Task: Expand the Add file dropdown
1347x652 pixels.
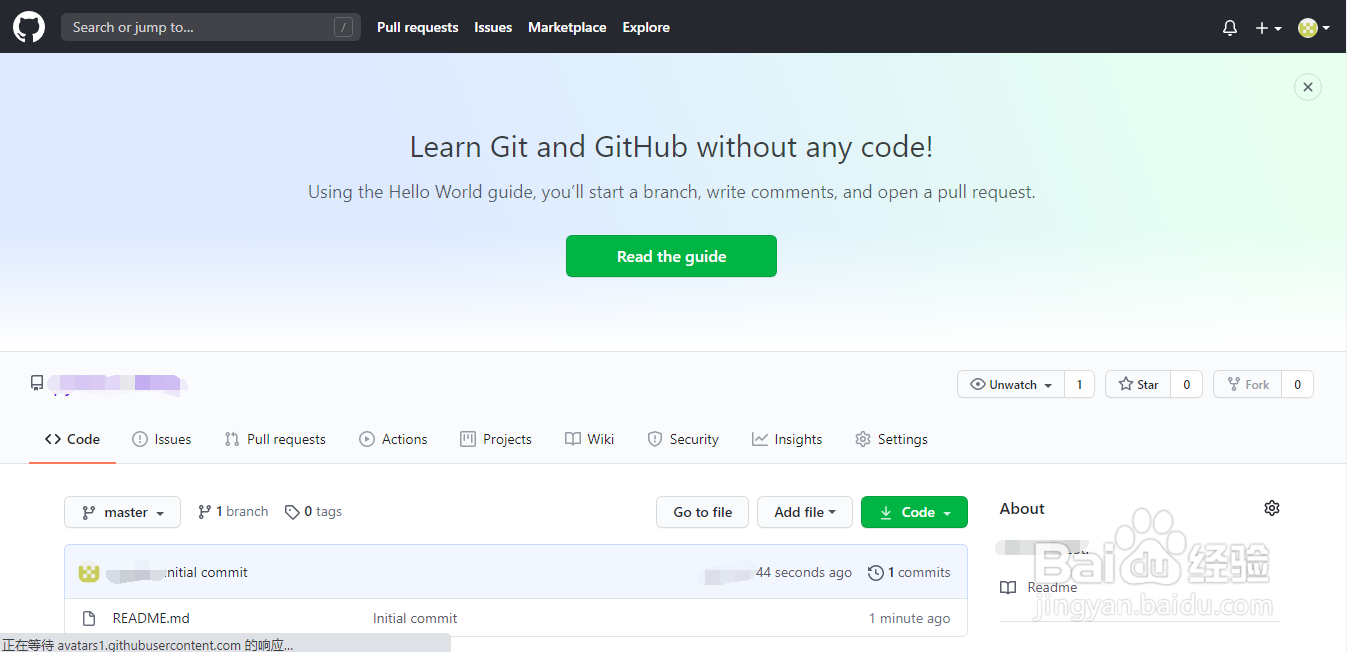Action: (805, 512)
